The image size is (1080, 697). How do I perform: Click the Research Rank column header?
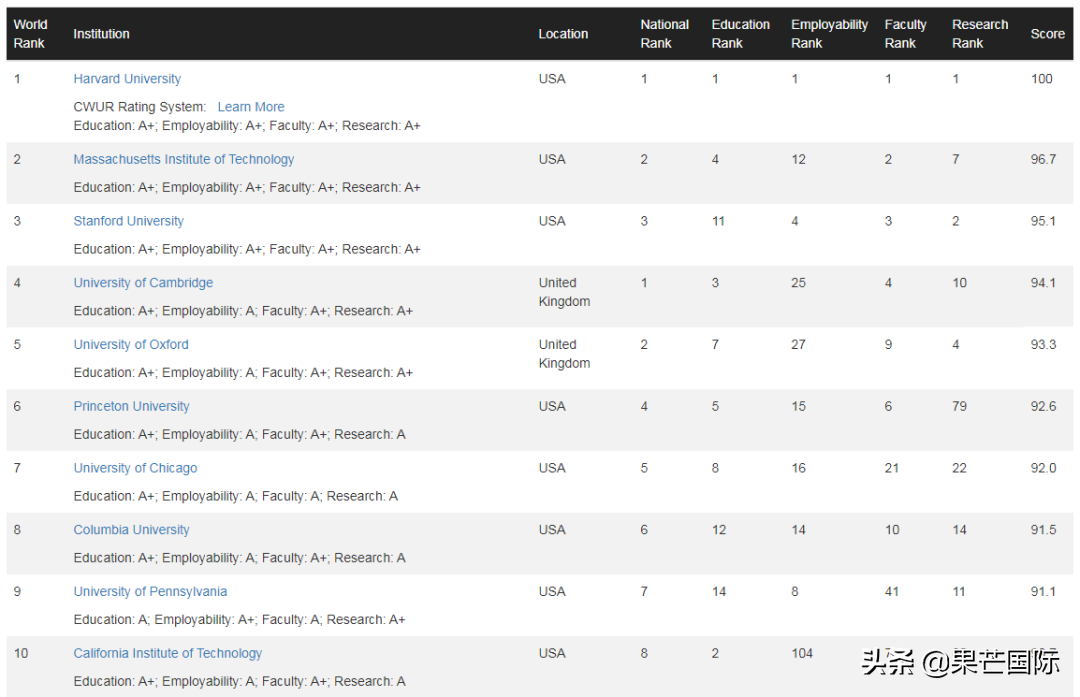point(979,34)
